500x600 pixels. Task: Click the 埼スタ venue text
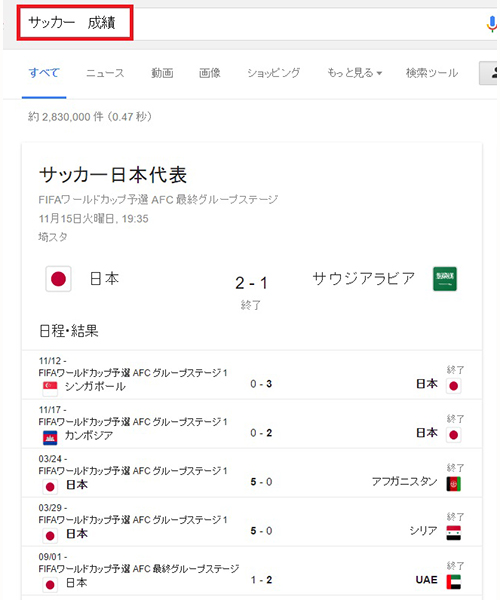pos(53,237)
